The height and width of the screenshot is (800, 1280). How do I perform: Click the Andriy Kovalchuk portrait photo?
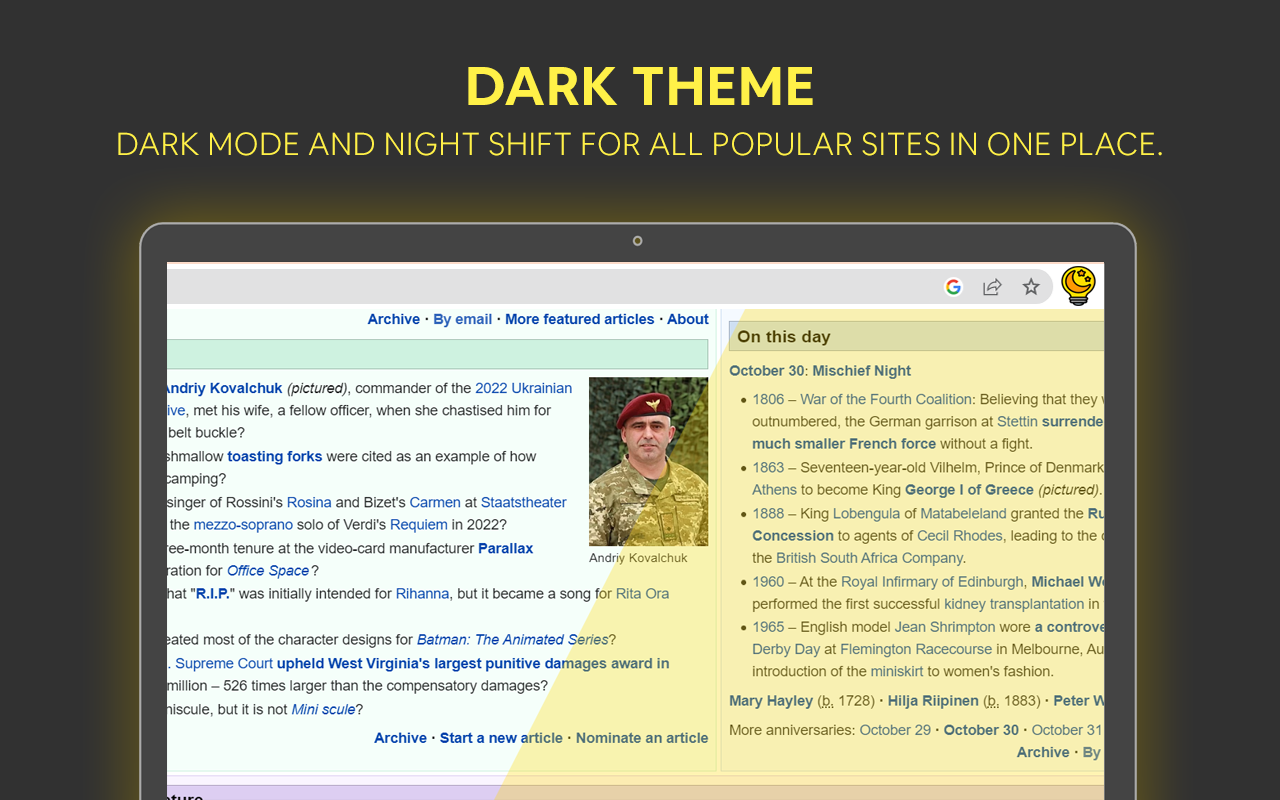click(x=648, y=461)
